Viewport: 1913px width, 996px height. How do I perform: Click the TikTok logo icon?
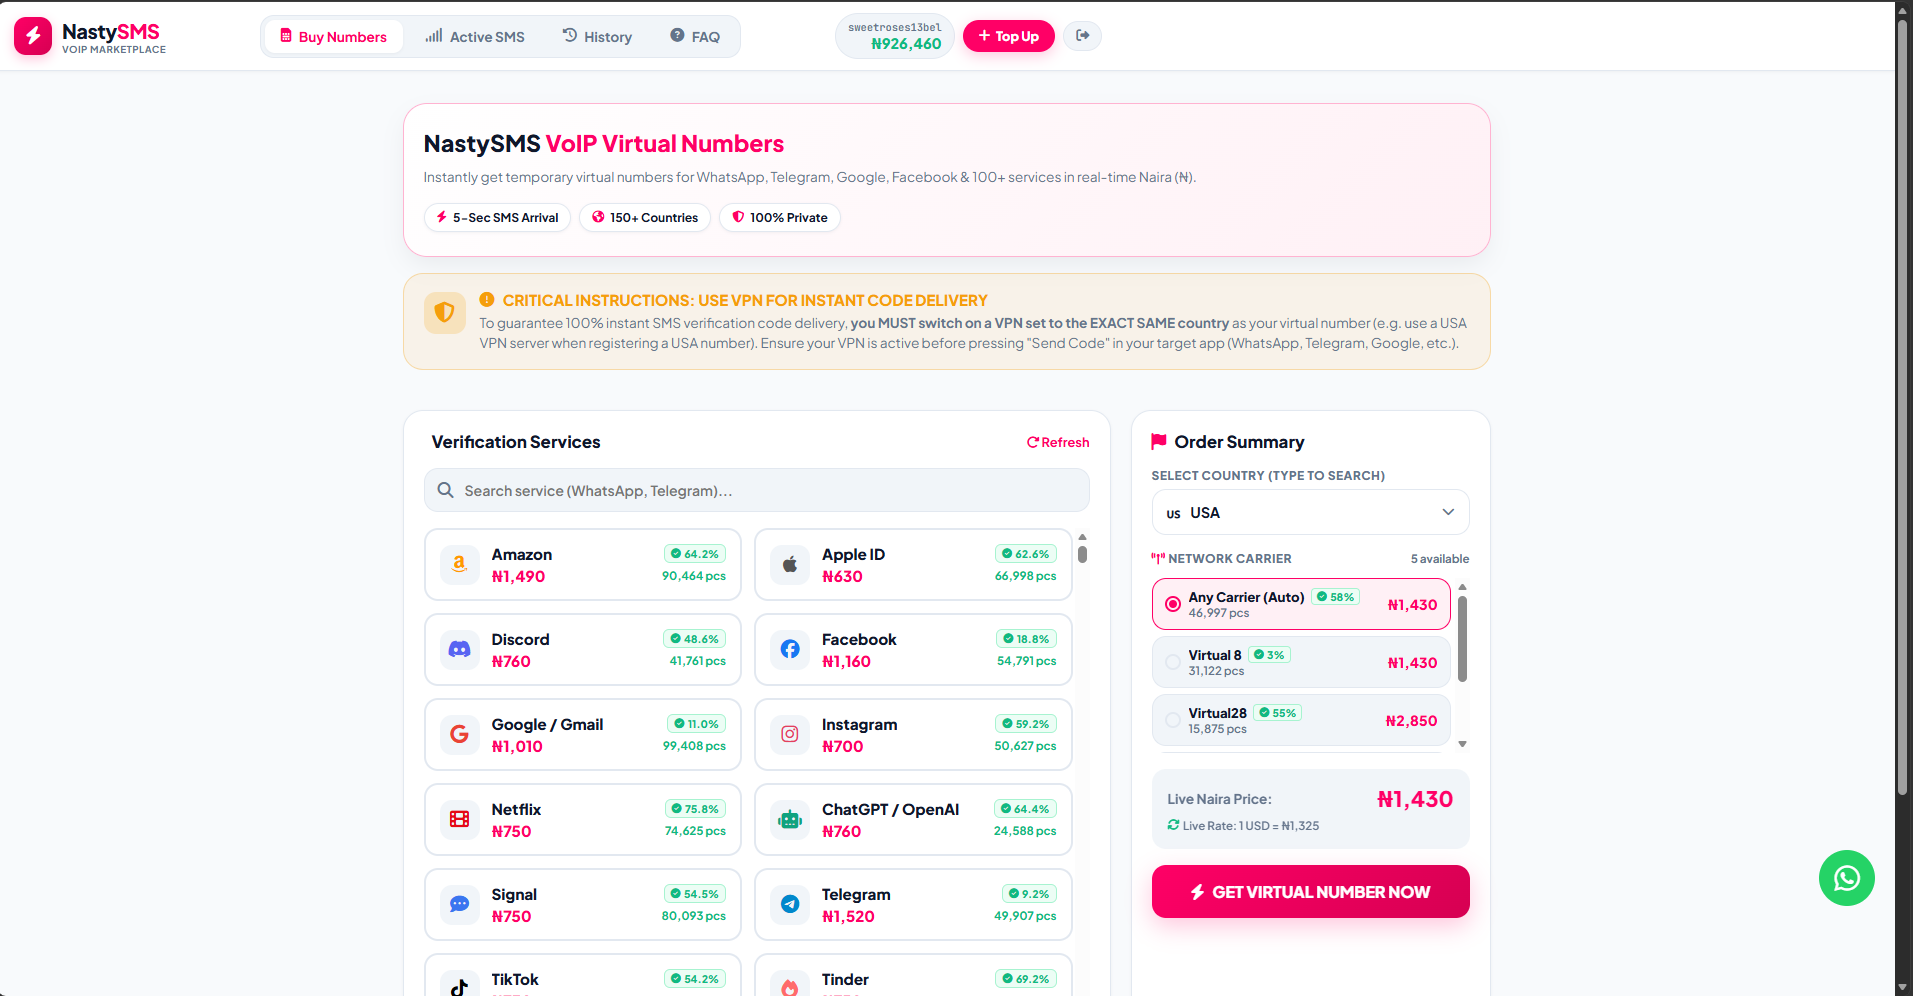[x=460, y=985]
